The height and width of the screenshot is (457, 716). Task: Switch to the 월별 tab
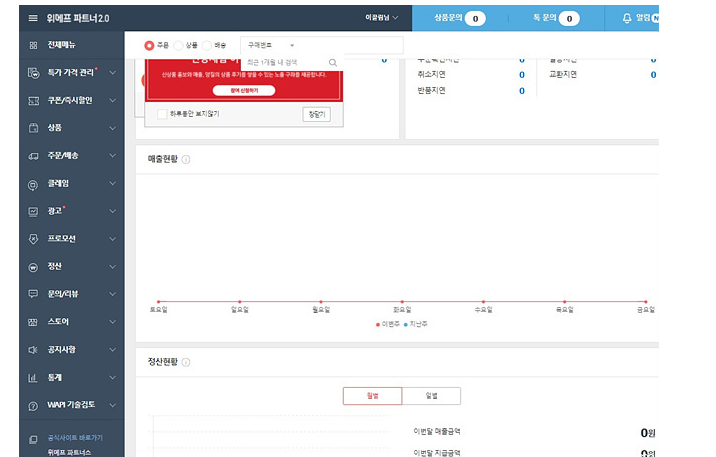[x=373, y=396]
